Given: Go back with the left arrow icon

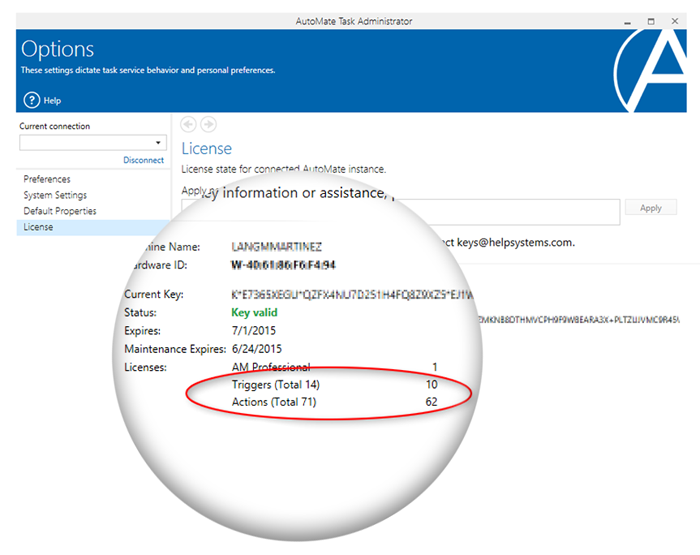Looking at the screenshot, I should tap(188, 124).
